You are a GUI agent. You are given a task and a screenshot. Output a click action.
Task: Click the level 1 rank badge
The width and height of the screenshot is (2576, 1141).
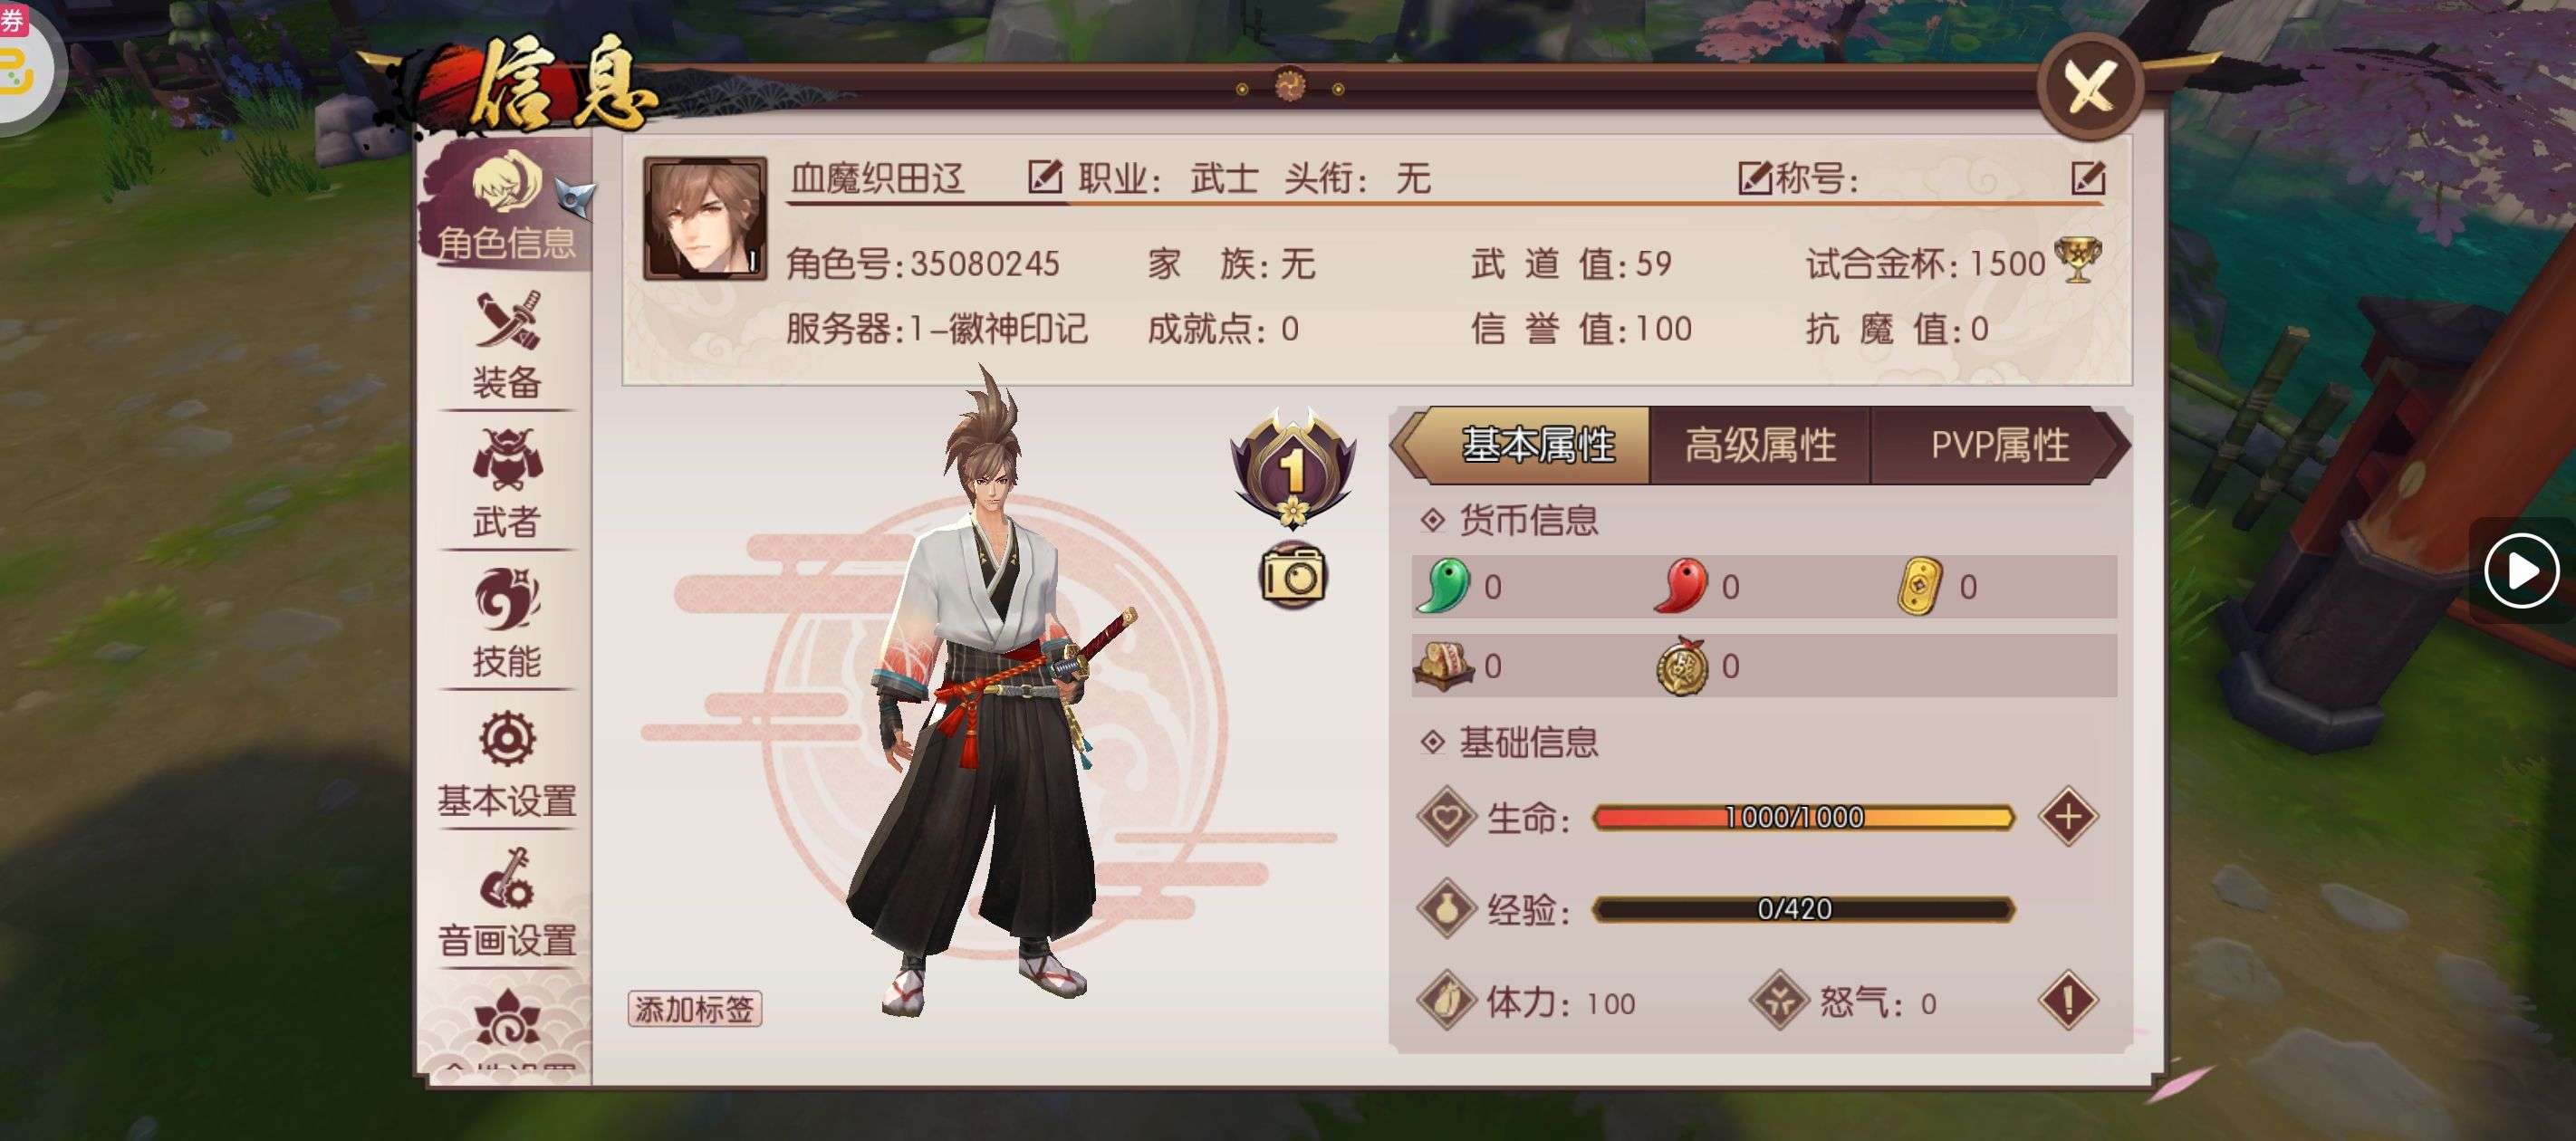point(1293,467)
